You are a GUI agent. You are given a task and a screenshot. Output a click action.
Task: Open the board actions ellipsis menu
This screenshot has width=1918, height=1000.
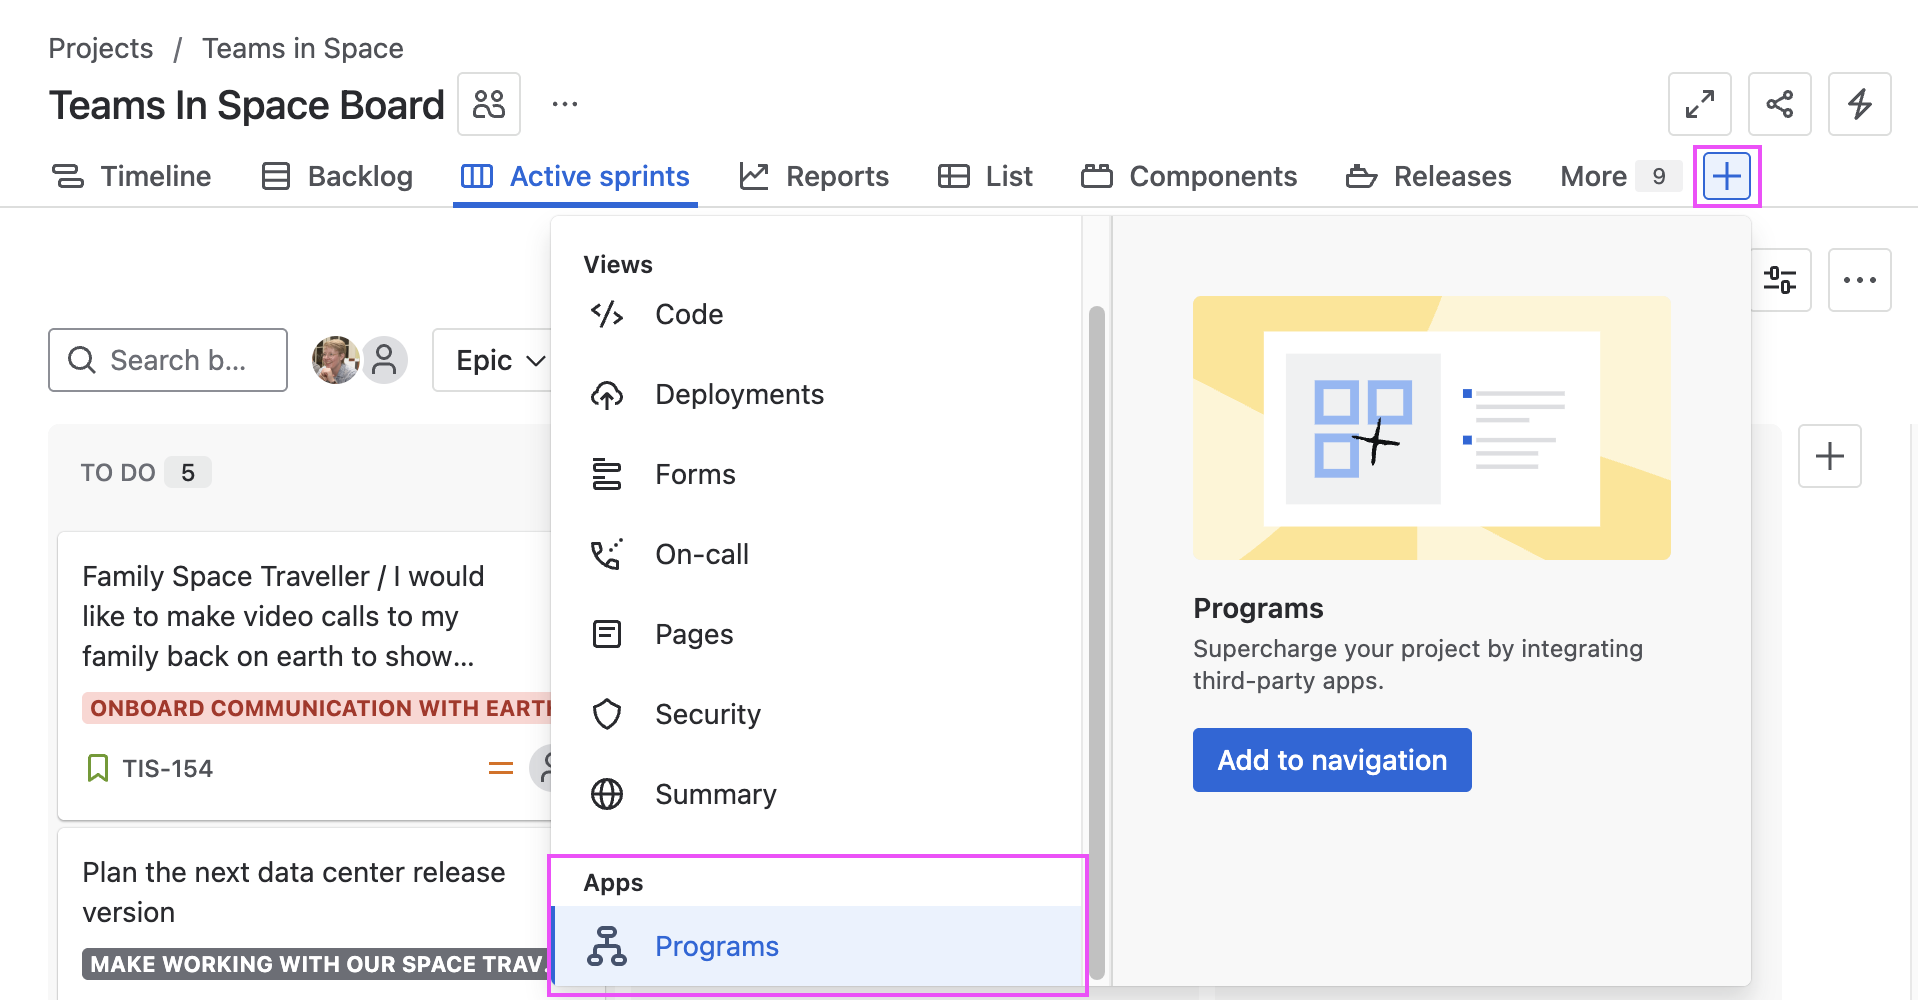point(1859,280)
